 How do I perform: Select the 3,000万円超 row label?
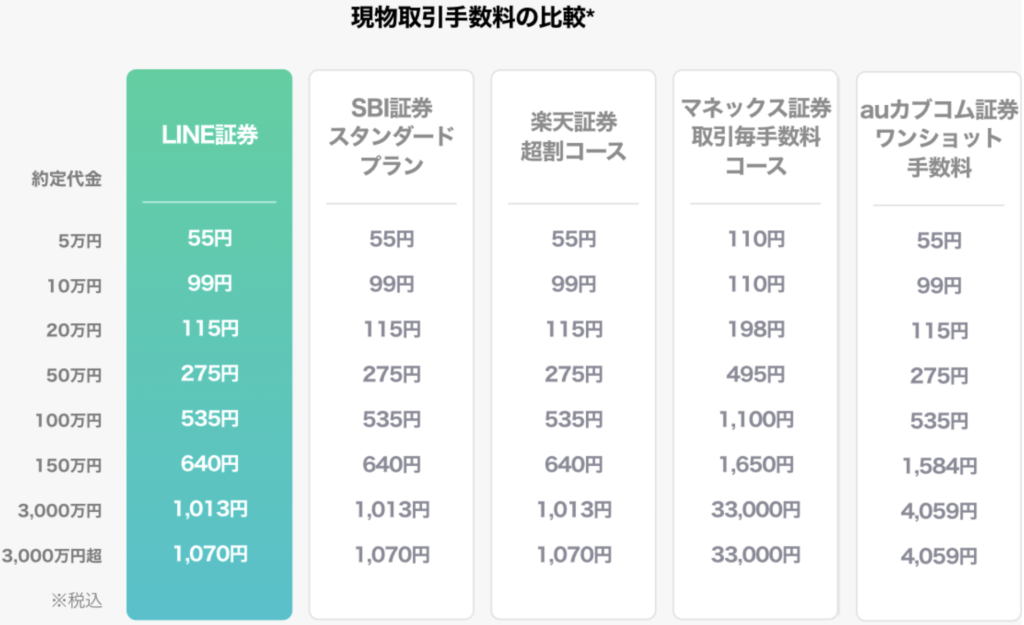coord(52,556)
